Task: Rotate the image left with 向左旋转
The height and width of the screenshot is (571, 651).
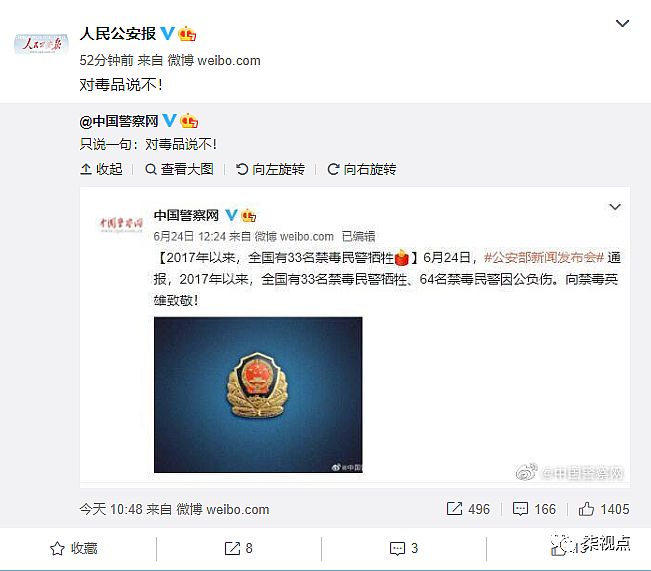Action: pos(270,169)
